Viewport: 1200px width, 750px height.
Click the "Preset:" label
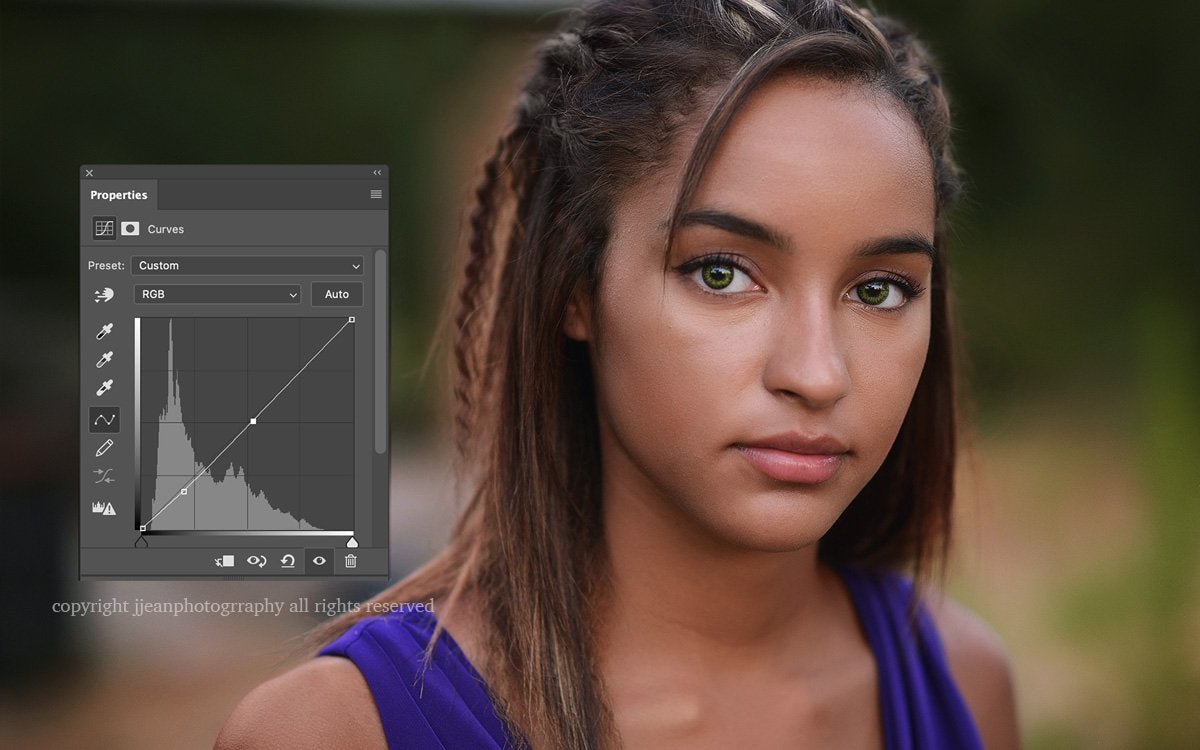(106, 266)
